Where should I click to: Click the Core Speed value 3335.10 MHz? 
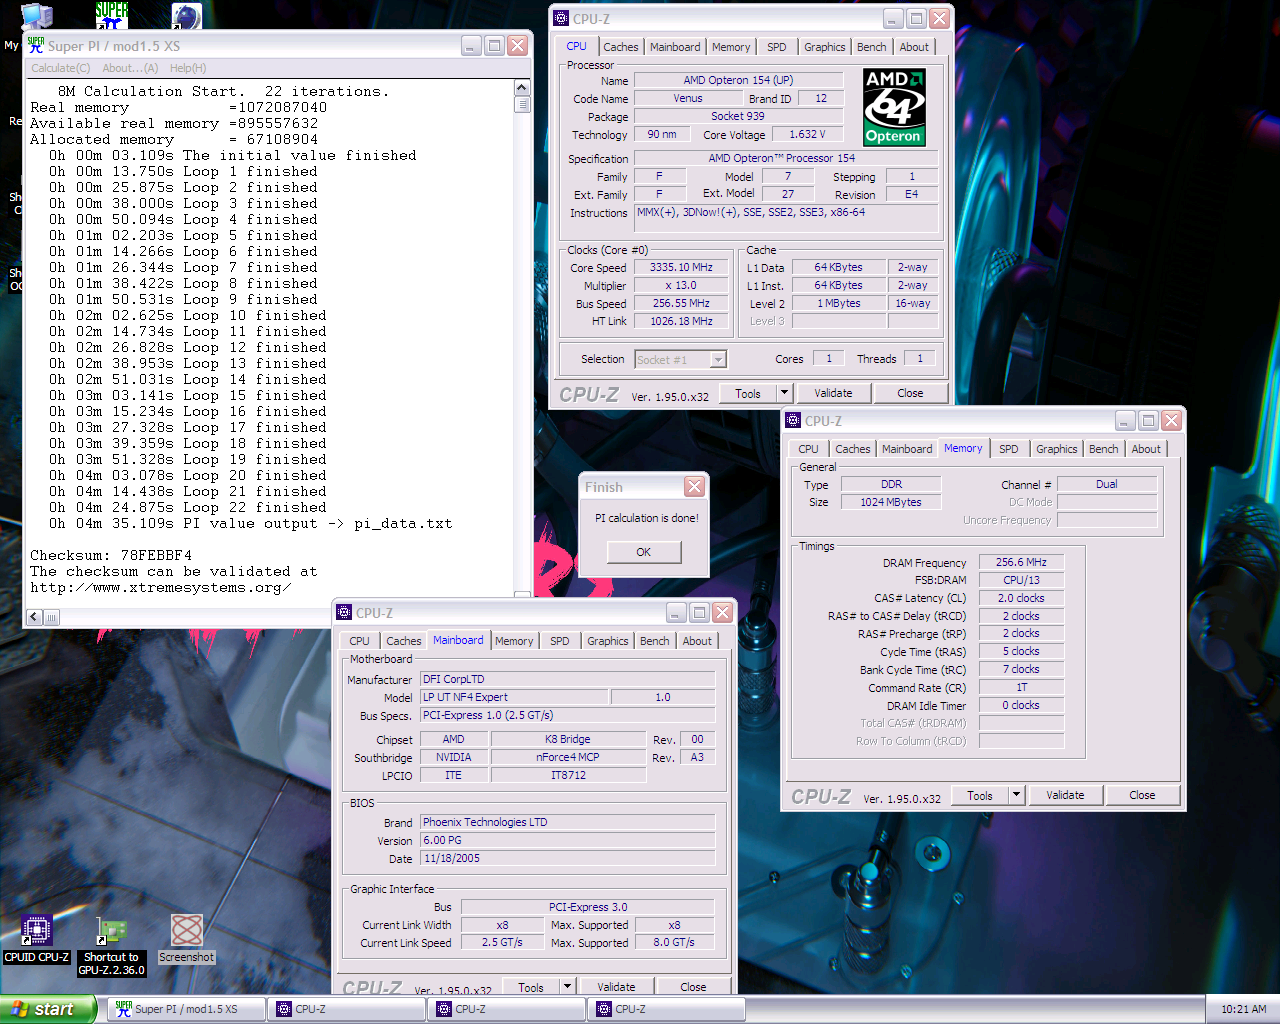click(x=681, y=268)
